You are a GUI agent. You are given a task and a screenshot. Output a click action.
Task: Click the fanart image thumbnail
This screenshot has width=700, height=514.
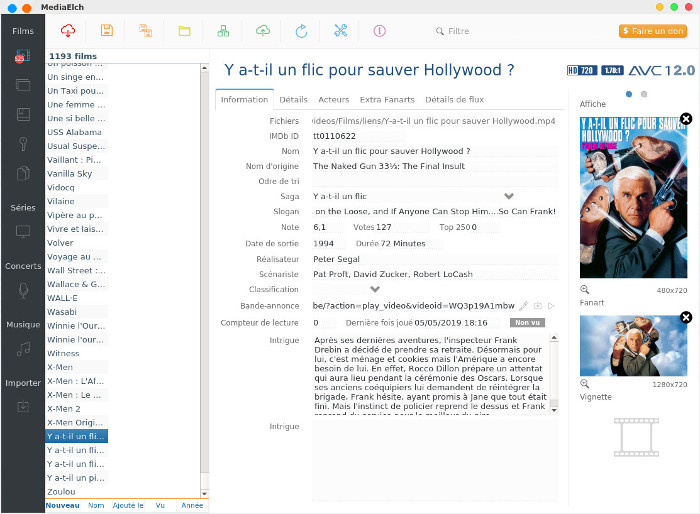tap(633, 346)
